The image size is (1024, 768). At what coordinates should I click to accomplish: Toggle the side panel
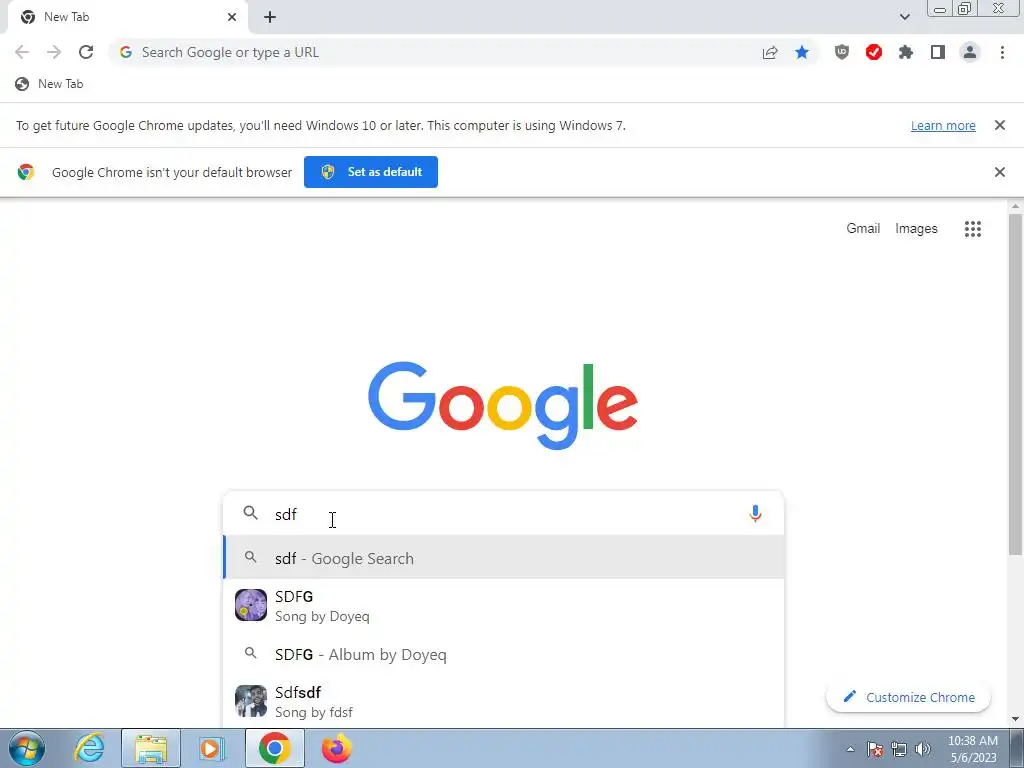pos(938,52)
